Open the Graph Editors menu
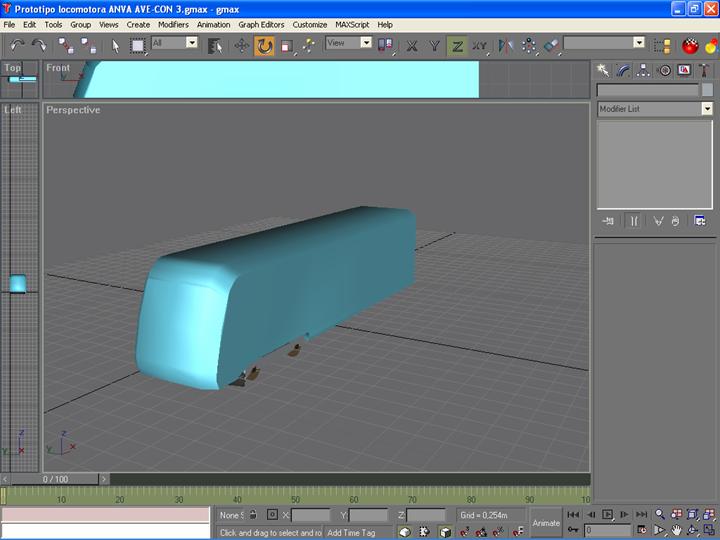The image size is (720, 540). click(x=261, y=24)
